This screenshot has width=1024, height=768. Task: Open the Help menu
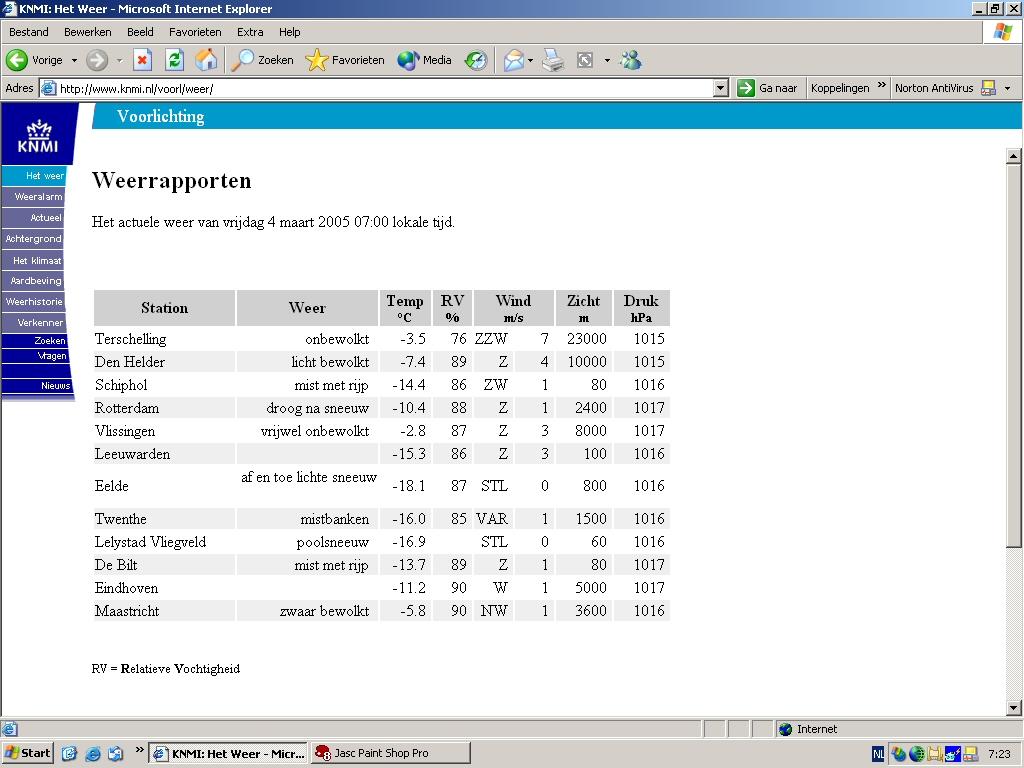tap(289, 32)
